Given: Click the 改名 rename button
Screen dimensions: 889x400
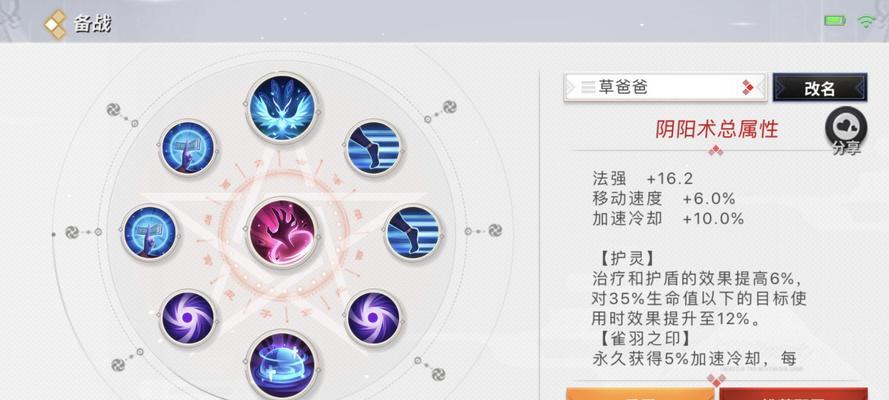Looking at the screenshot, I should 820,88.
